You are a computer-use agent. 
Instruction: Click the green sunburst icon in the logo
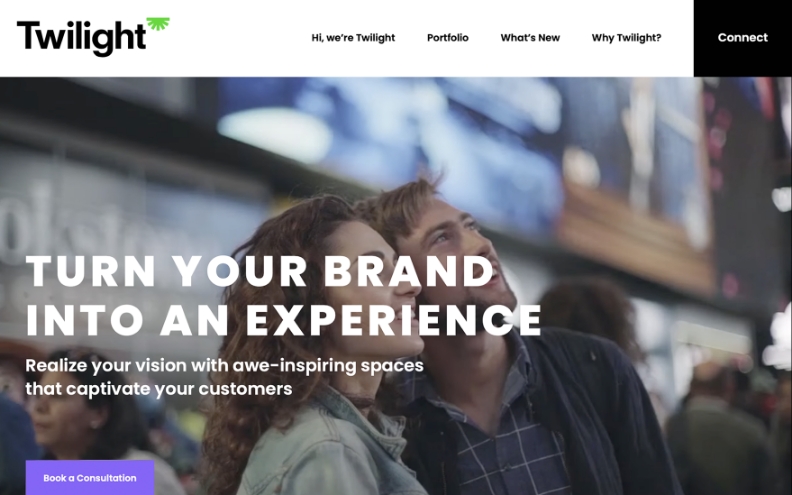click(158, 24)
